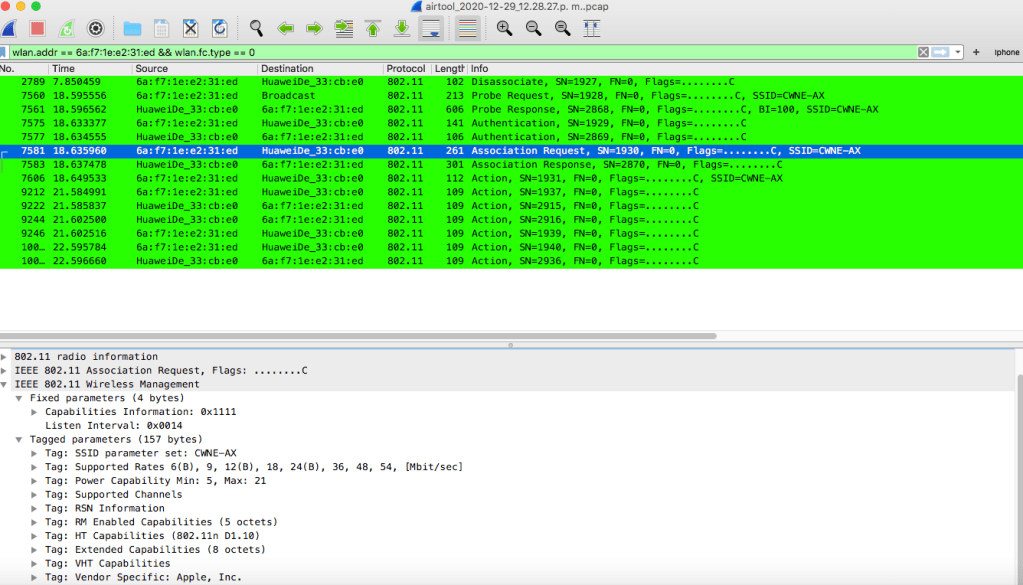Apply the saved iphone filter button
The width and height of the screenshot is (1023, 585).
point(1005,52)
